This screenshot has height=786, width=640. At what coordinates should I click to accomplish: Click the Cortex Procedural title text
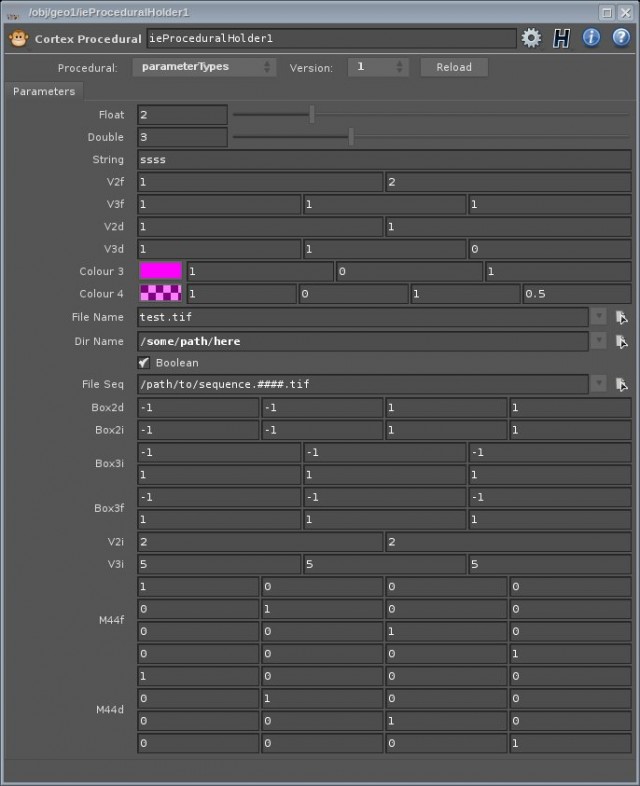click(88, 39)
